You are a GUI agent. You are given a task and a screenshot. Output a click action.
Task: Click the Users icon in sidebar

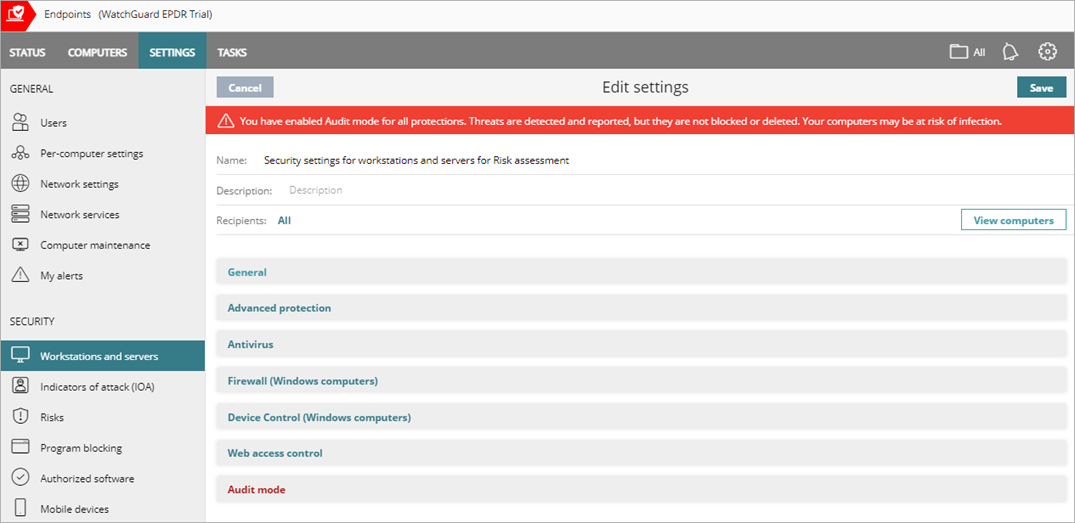[21, 123]
